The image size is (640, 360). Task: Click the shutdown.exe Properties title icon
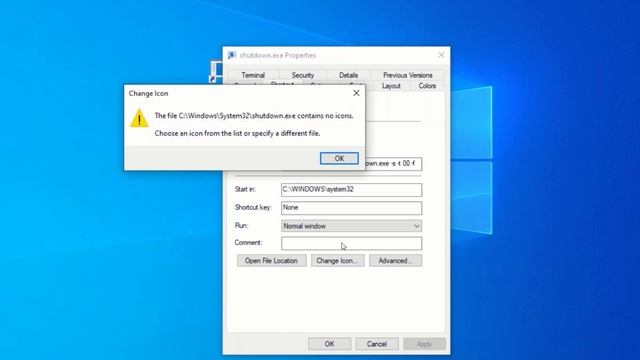232,55
